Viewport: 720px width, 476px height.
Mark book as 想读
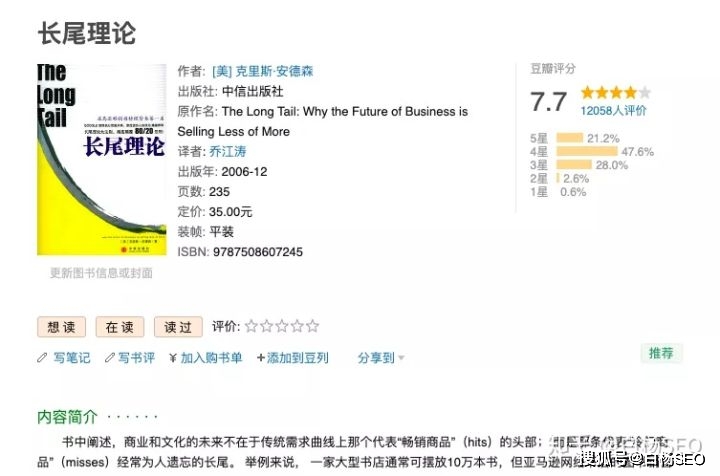click(x=61, y=327)
